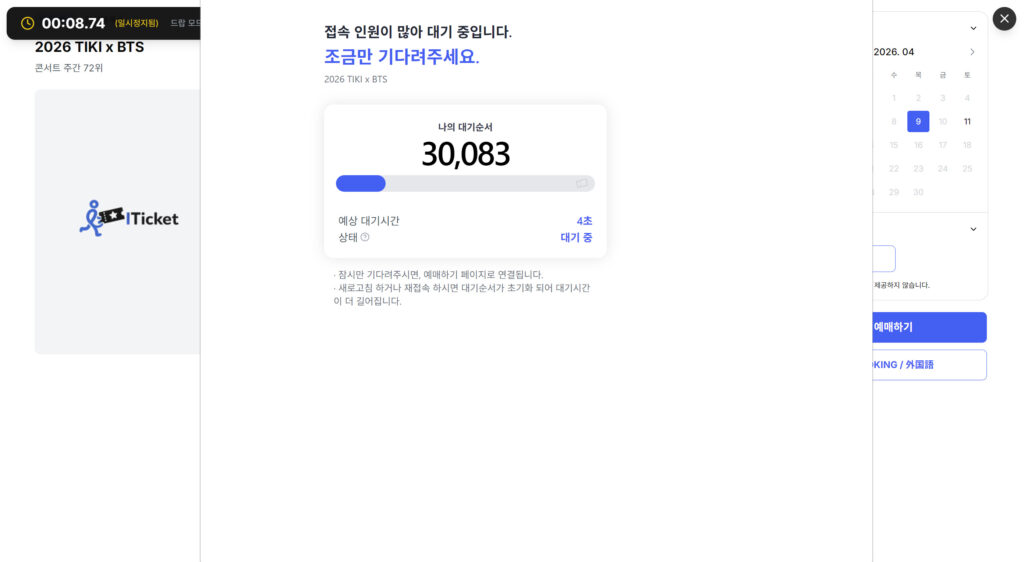Go to next month in the calendar
The image size is (1024, 562).
click(972, 52)
